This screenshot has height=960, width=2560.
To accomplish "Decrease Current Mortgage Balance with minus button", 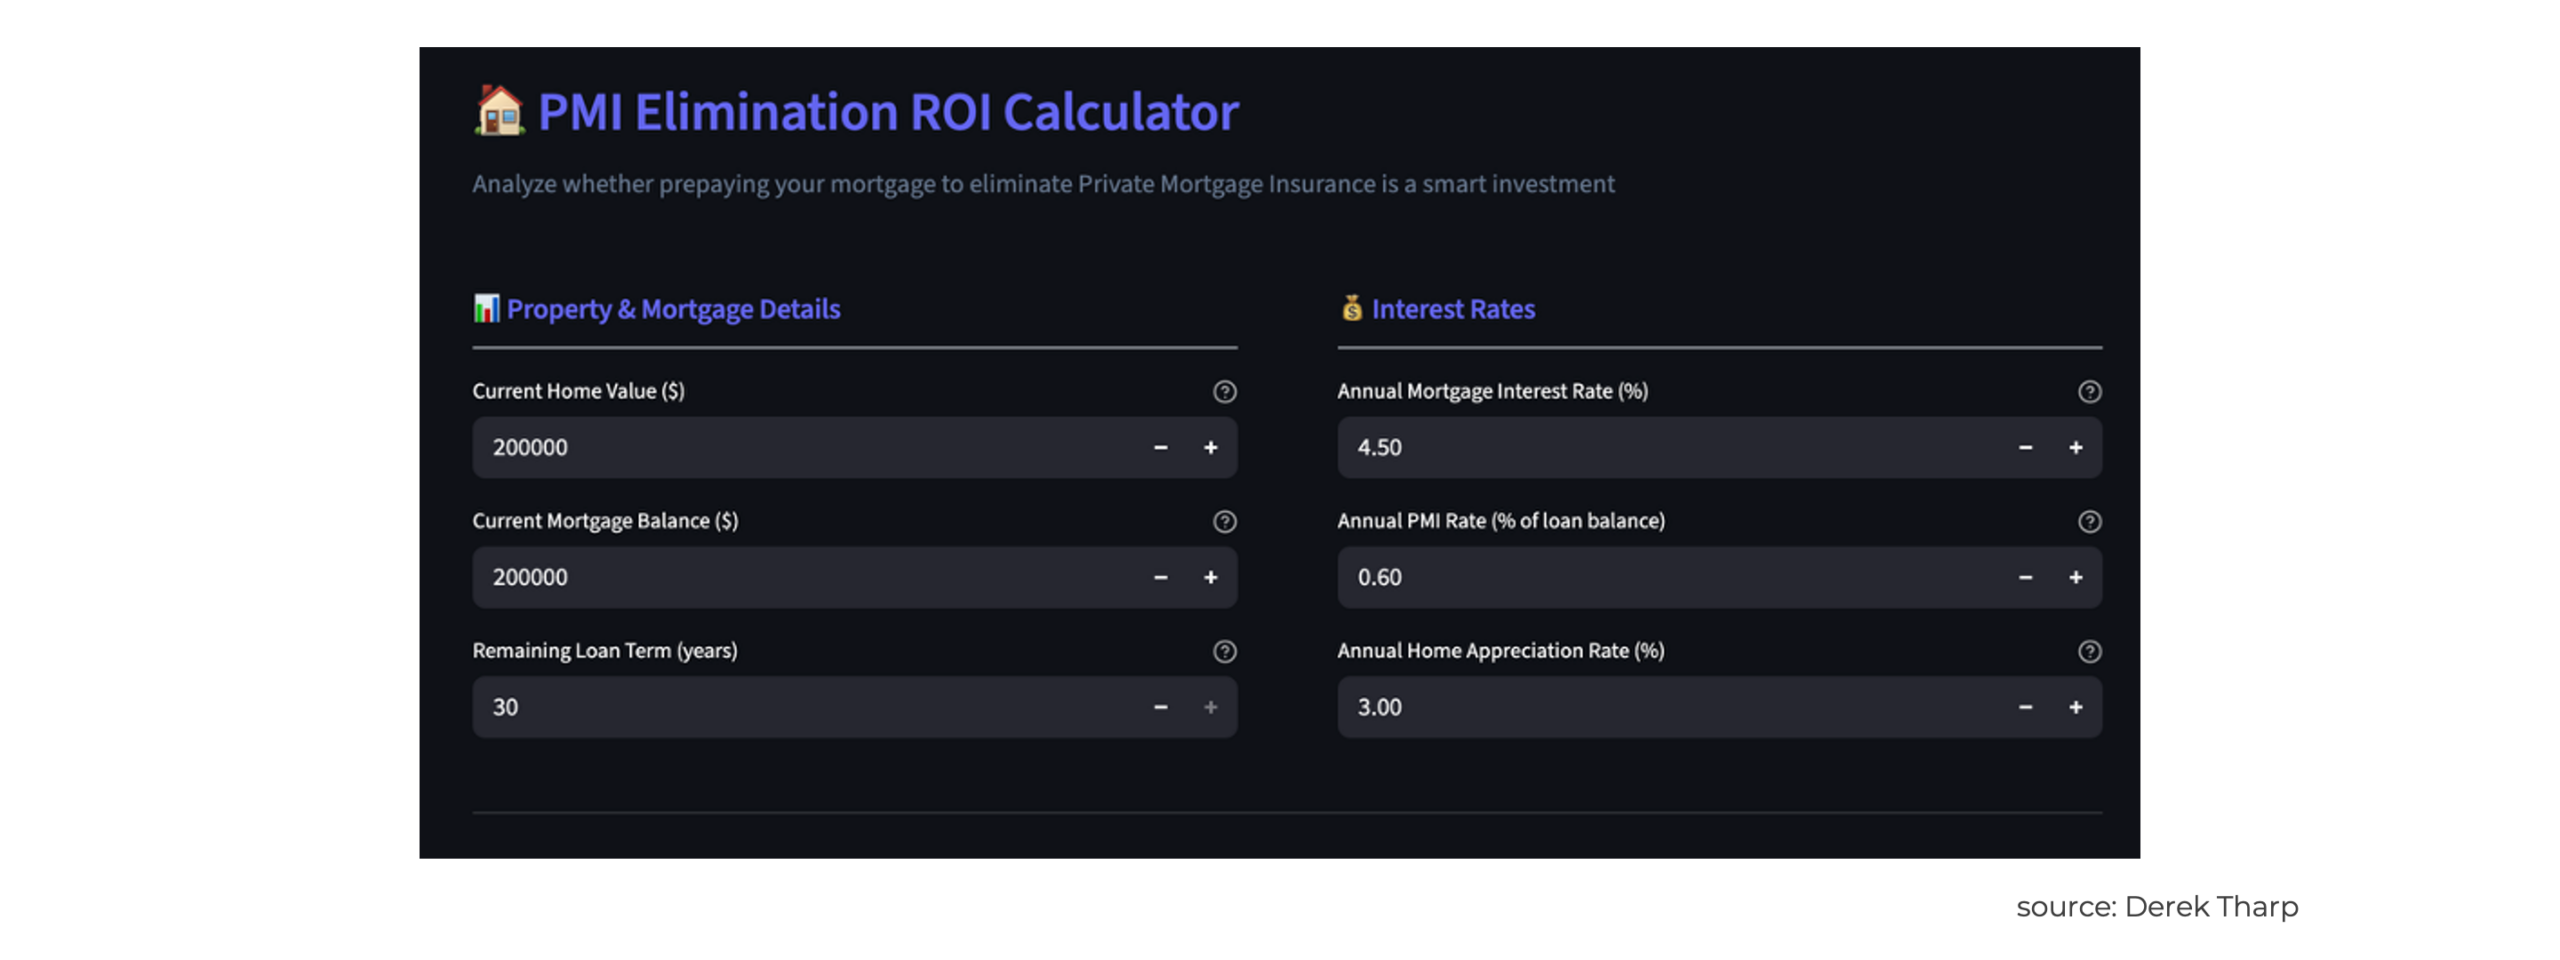I will 1160,578.
